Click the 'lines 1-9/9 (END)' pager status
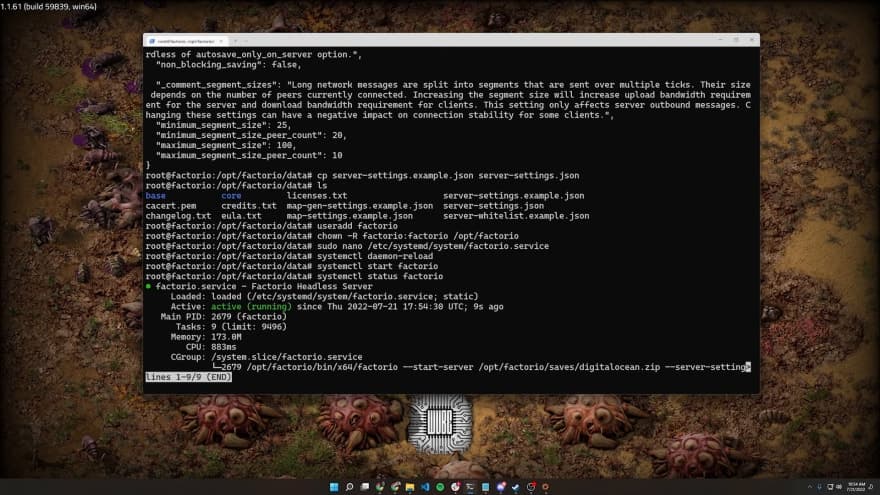This screenshot has height=495, width=880. [x=189, y=377]
